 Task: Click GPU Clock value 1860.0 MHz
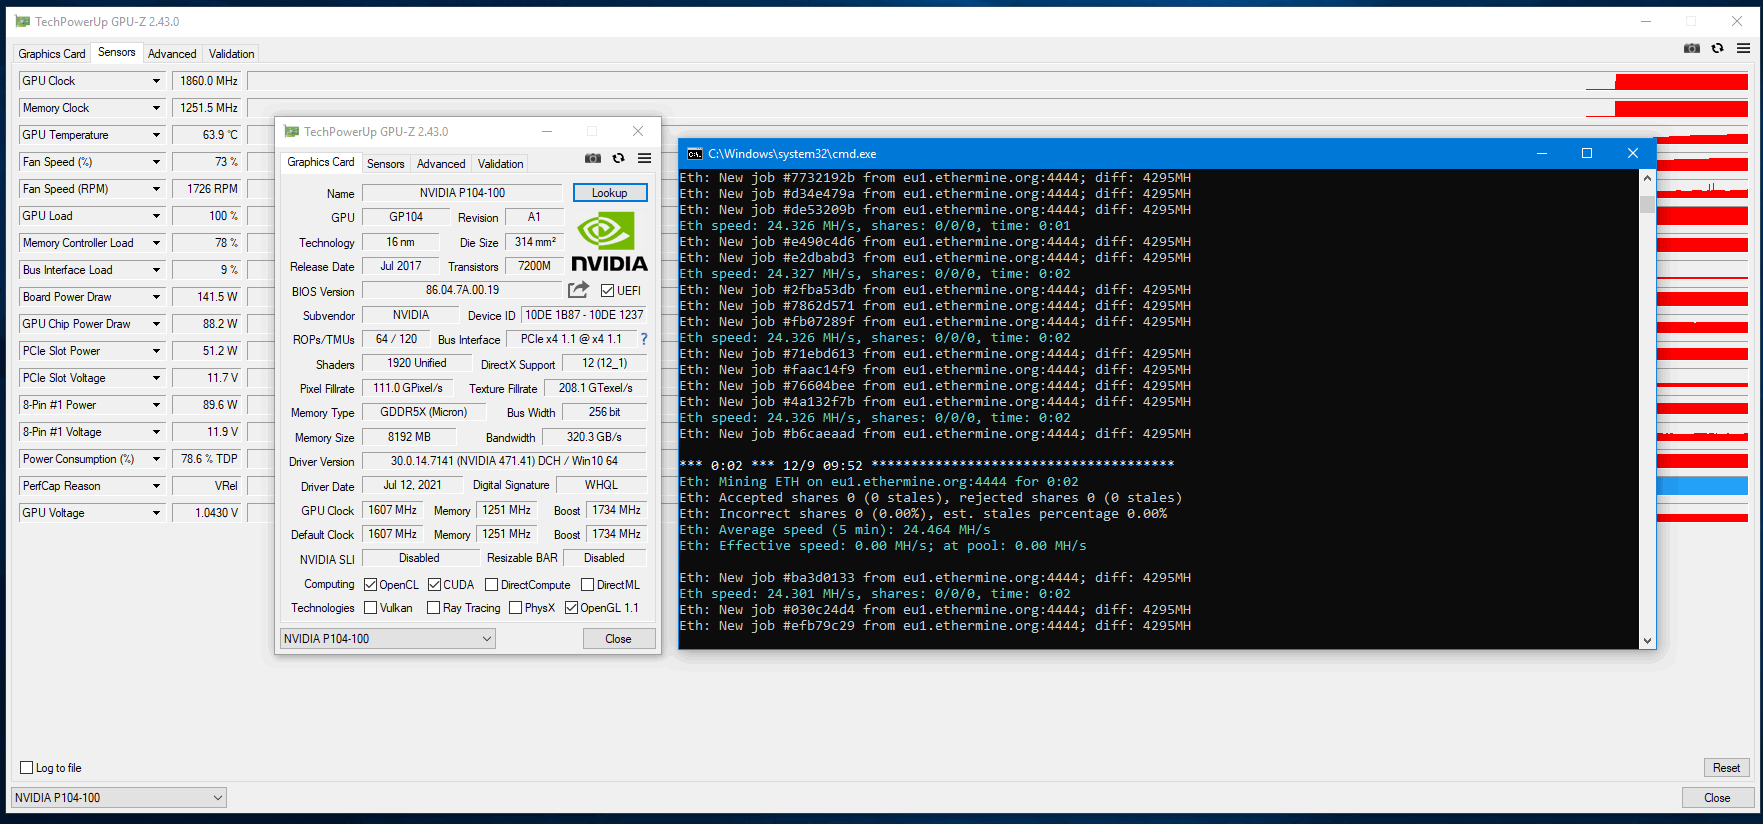click(208, 81)
